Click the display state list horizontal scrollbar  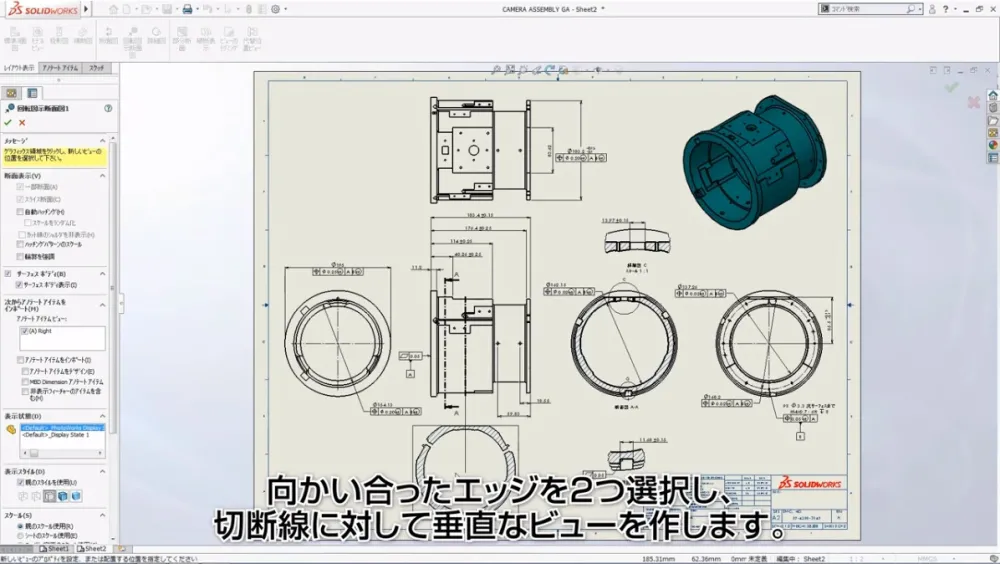pos(62,453)
